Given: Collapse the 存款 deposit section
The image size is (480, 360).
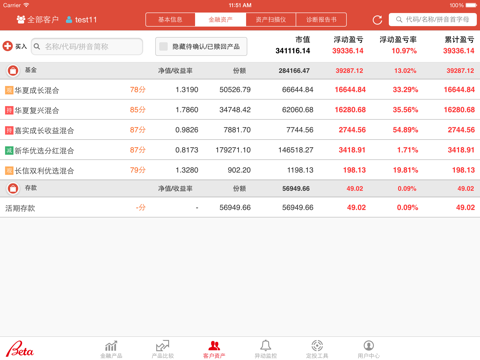Looking at the screenshot, I should (13, 188).
